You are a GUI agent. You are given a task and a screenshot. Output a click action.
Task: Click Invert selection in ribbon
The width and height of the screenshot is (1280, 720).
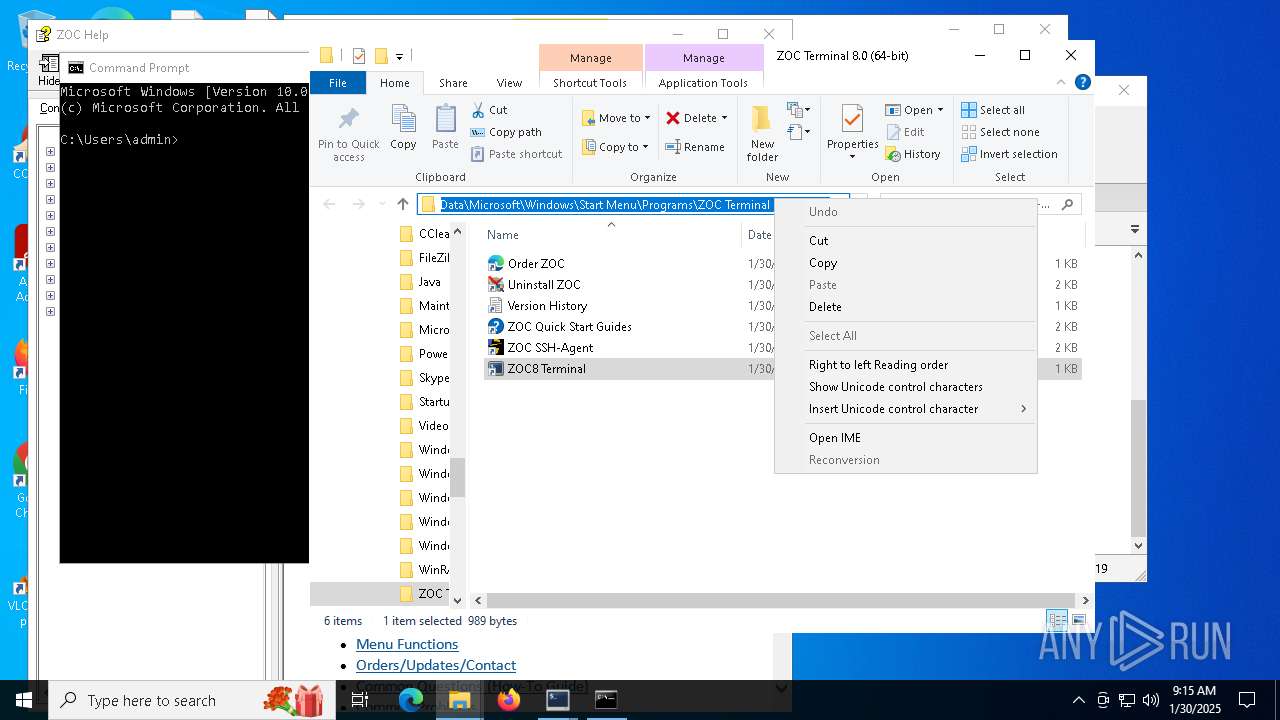click(1009, 154)
